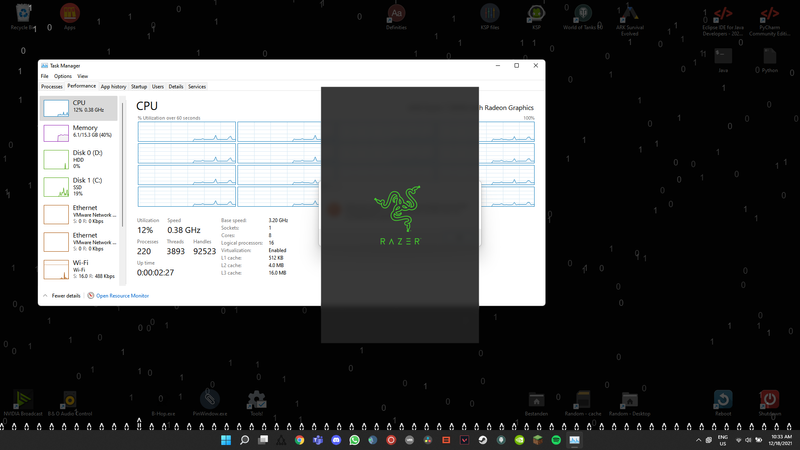Open the volume tray icon
Image resolution: width=800 pixels, height=450 pixels.
point(748,440)
